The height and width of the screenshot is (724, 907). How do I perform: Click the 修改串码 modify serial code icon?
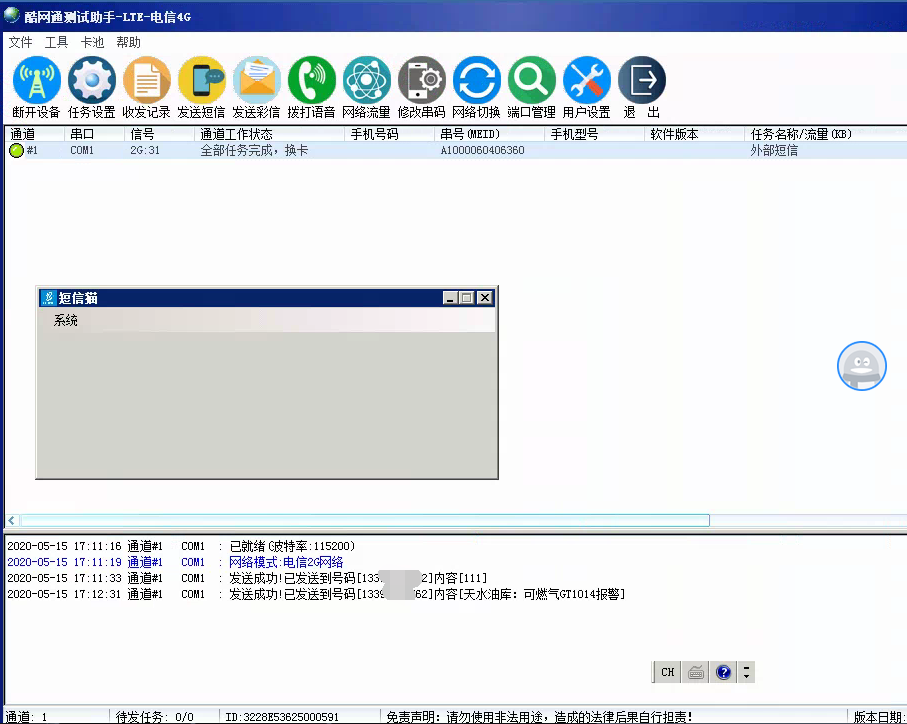(x=422, y=80)
